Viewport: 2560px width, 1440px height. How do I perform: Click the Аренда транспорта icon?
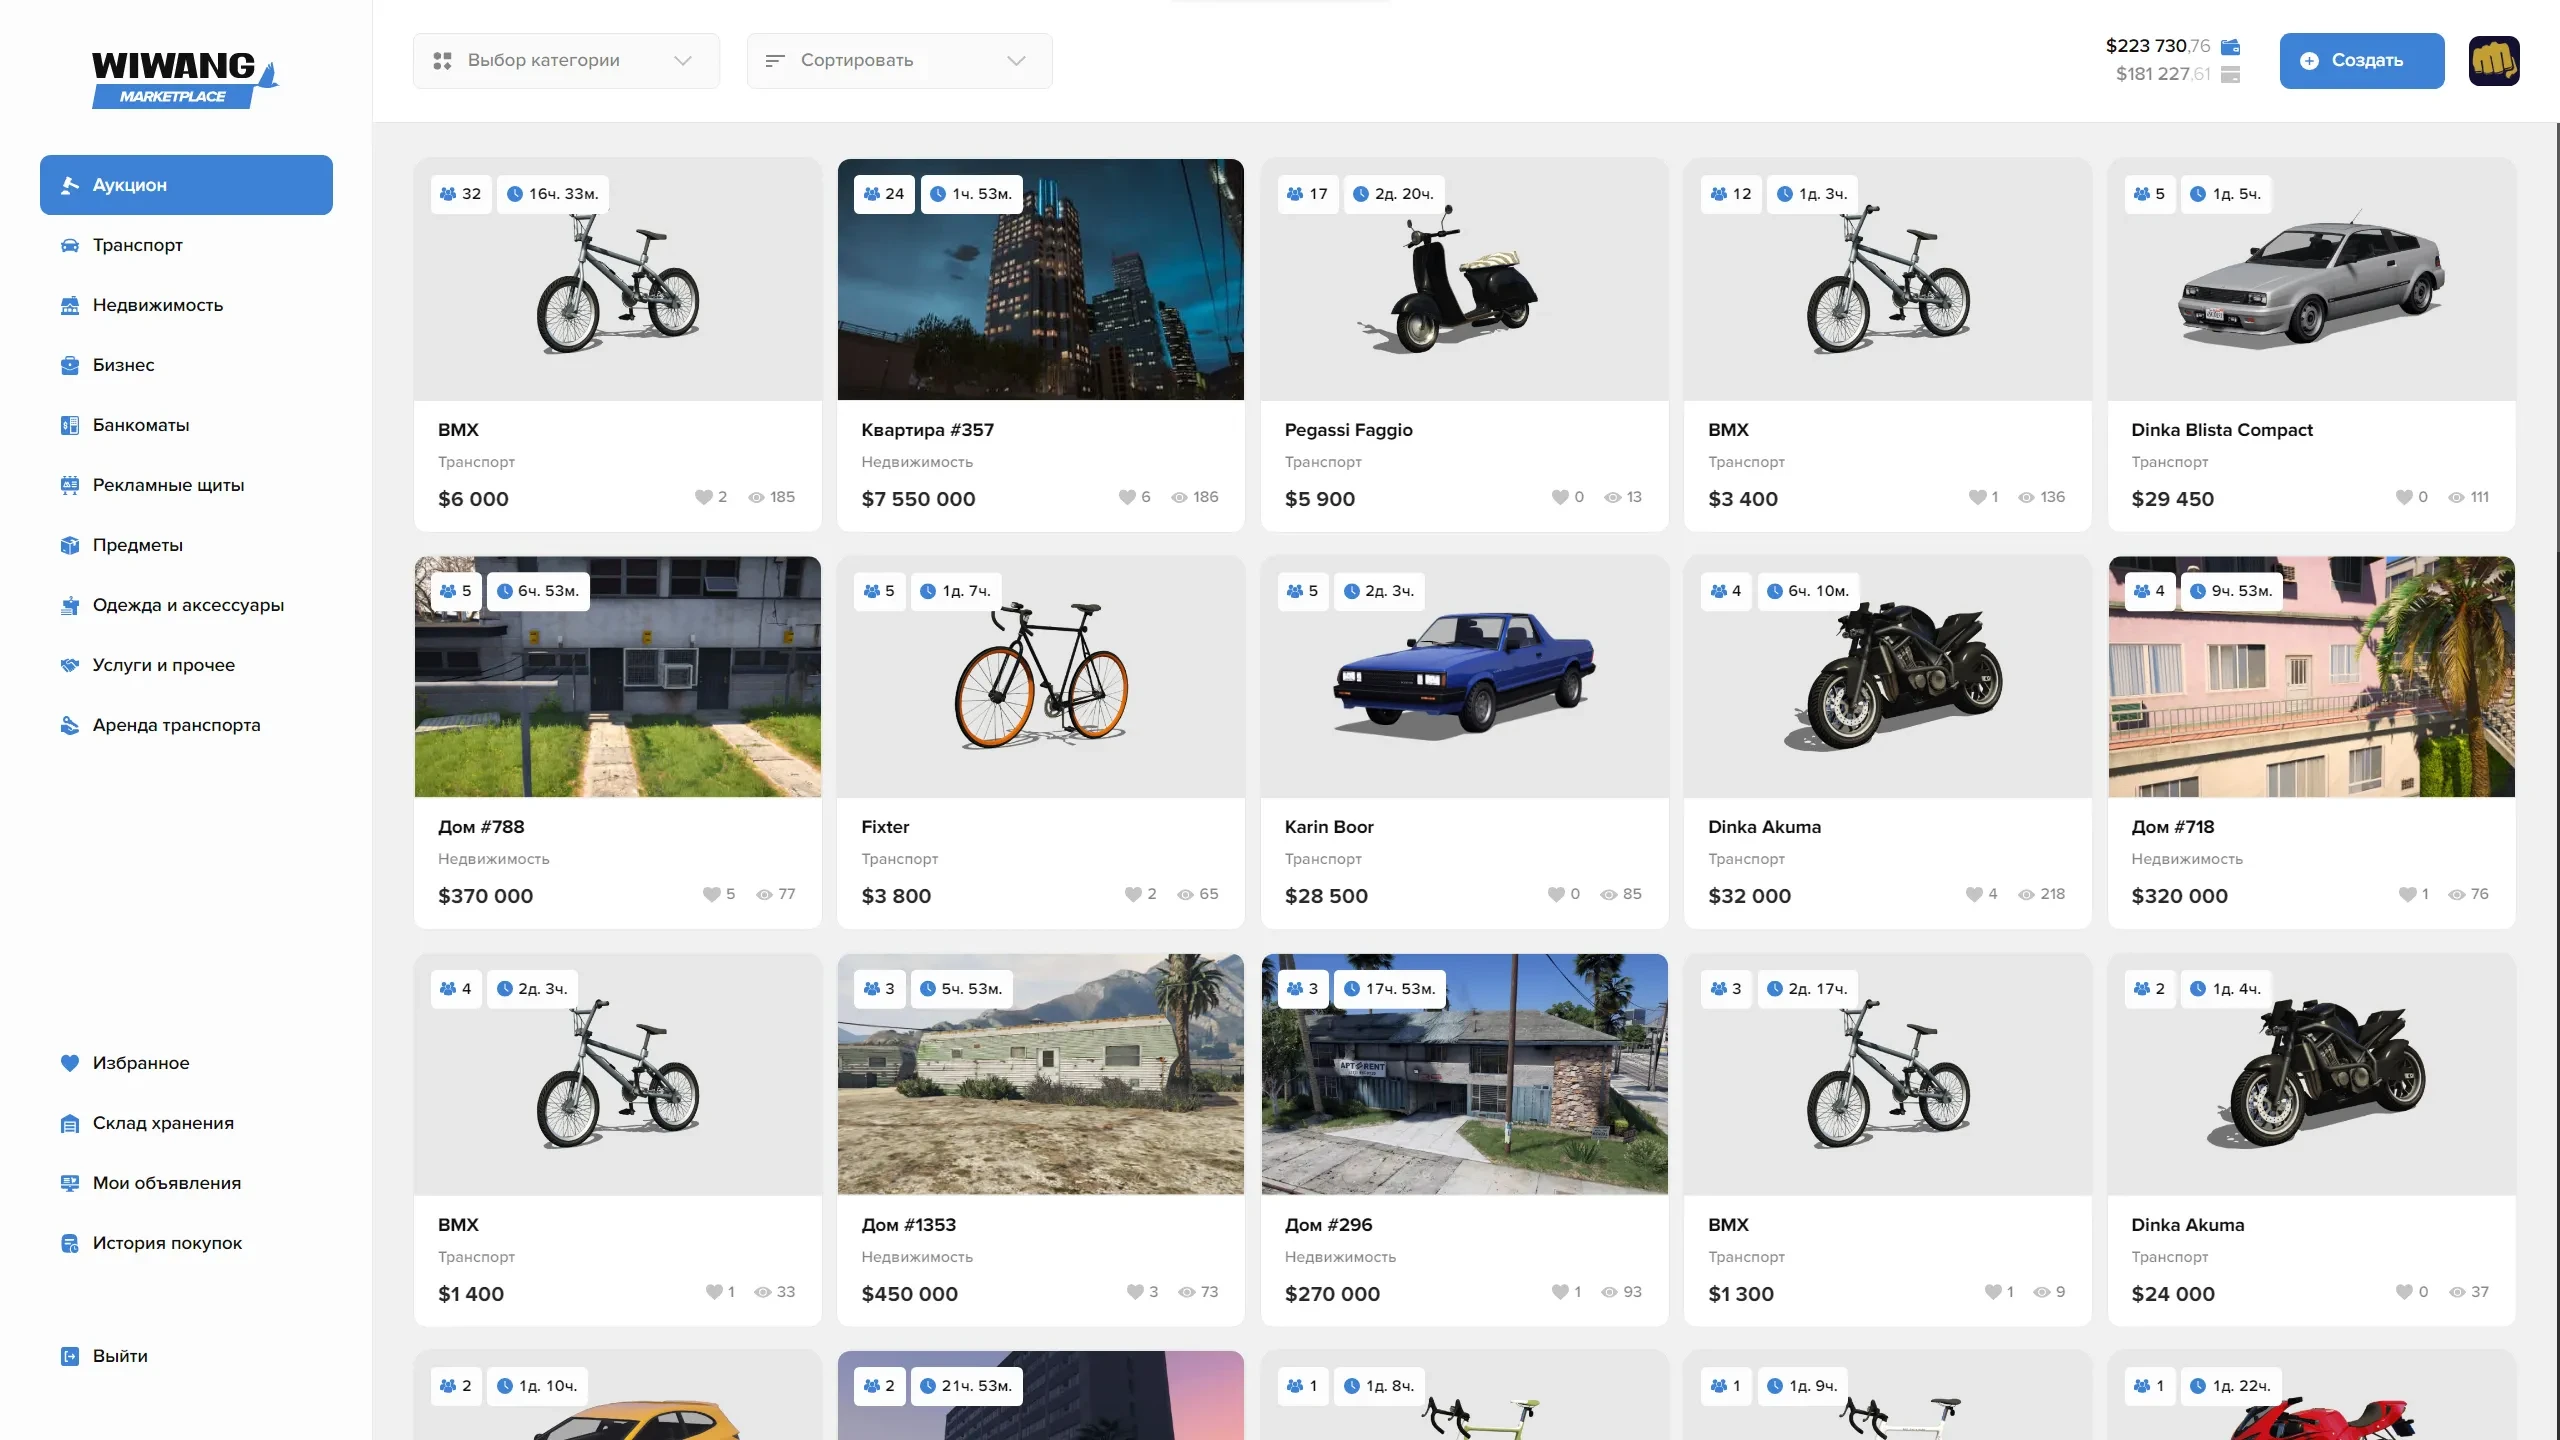pyautogui.click(x=70, y=725)
